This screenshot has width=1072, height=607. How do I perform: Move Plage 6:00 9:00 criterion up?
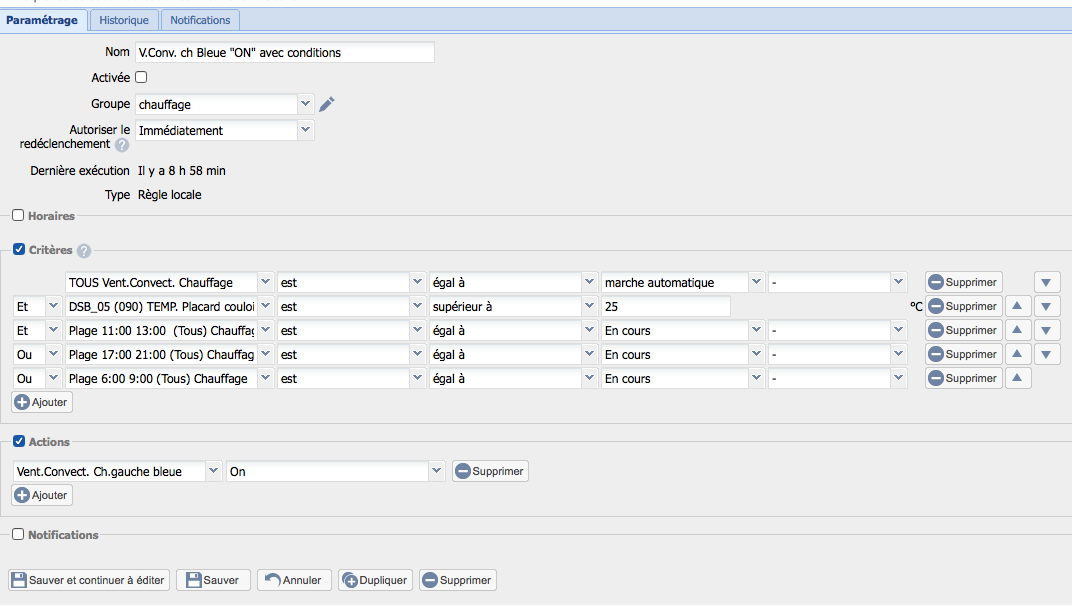coord(1018,379)
